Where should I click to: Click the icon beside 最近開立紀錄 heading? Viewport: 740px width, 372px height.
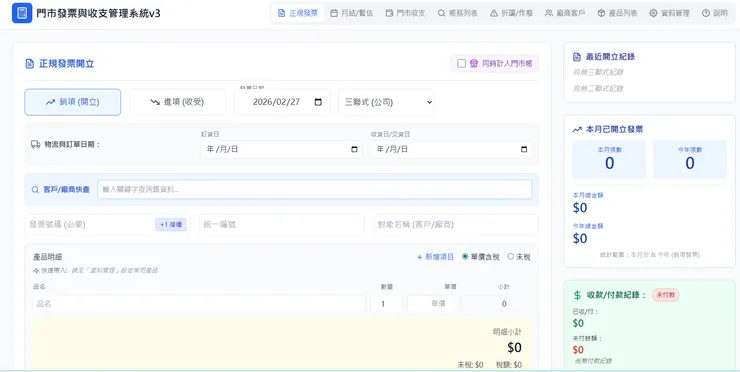click(577, 57)
